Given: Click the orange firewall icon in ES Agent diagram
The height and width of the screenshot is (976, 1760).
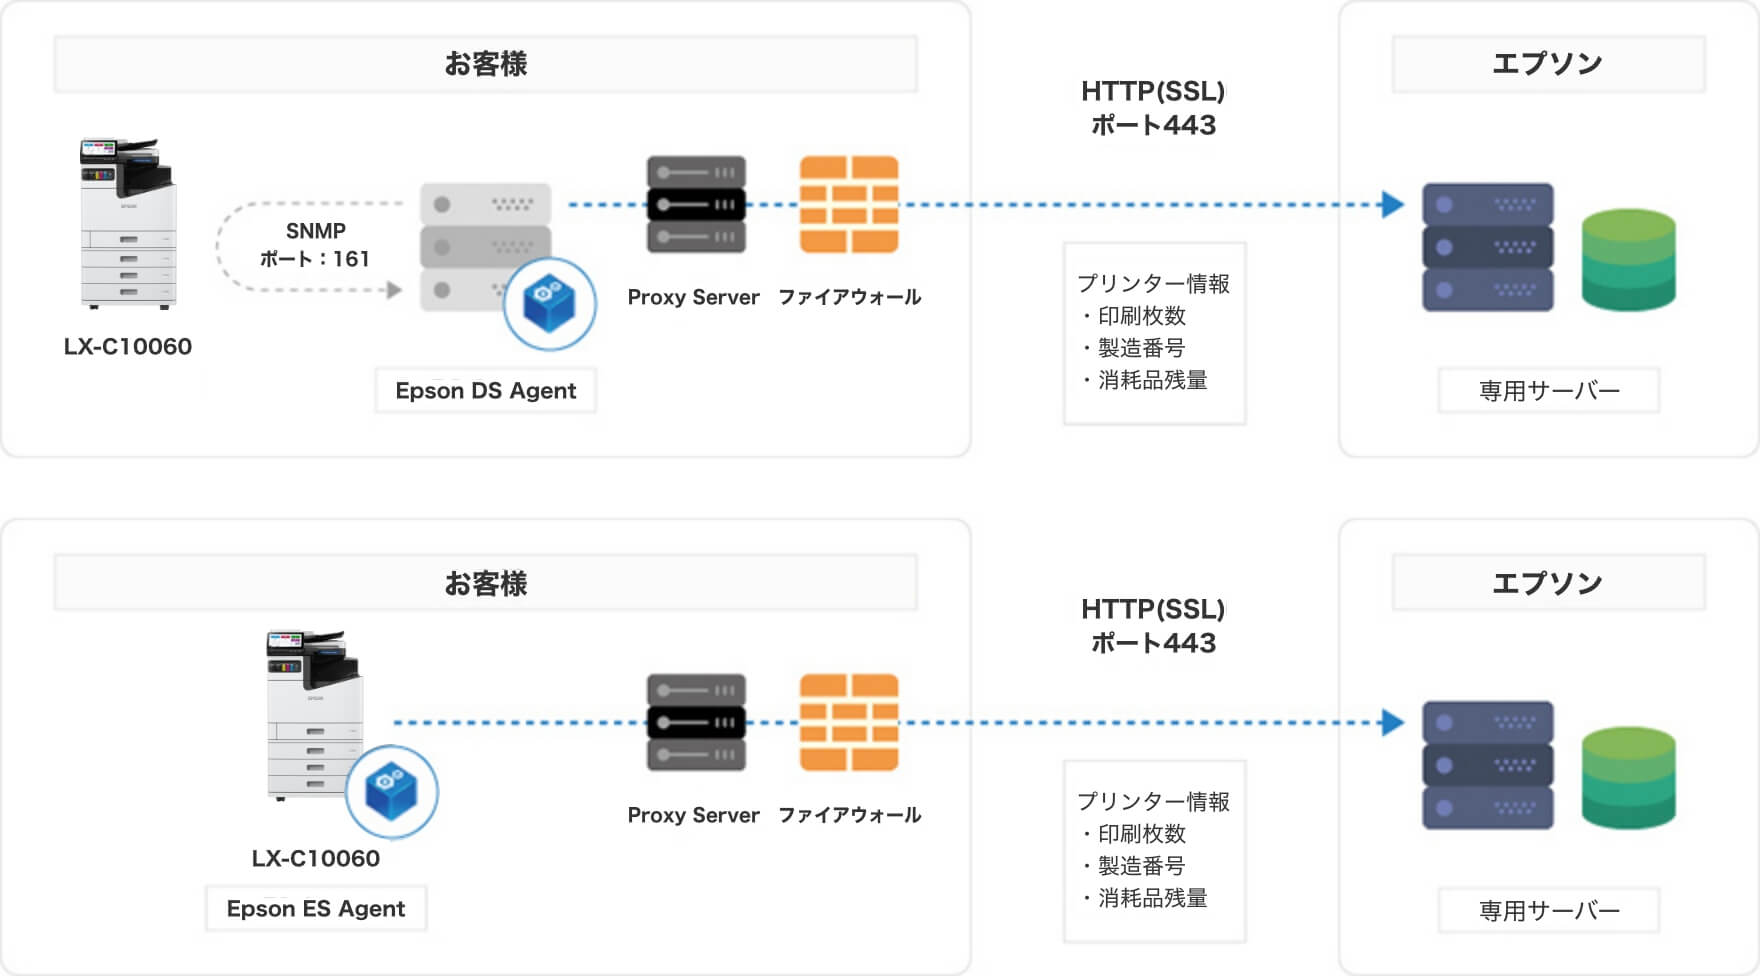Looking at the screenshot, I should point(849,722).
